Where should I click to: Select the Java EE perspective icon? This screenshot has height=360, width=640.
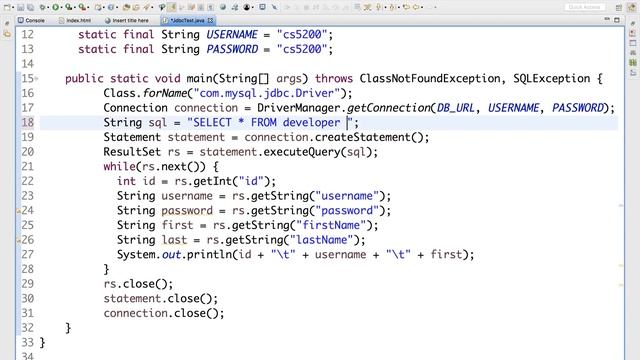[632, 8]
